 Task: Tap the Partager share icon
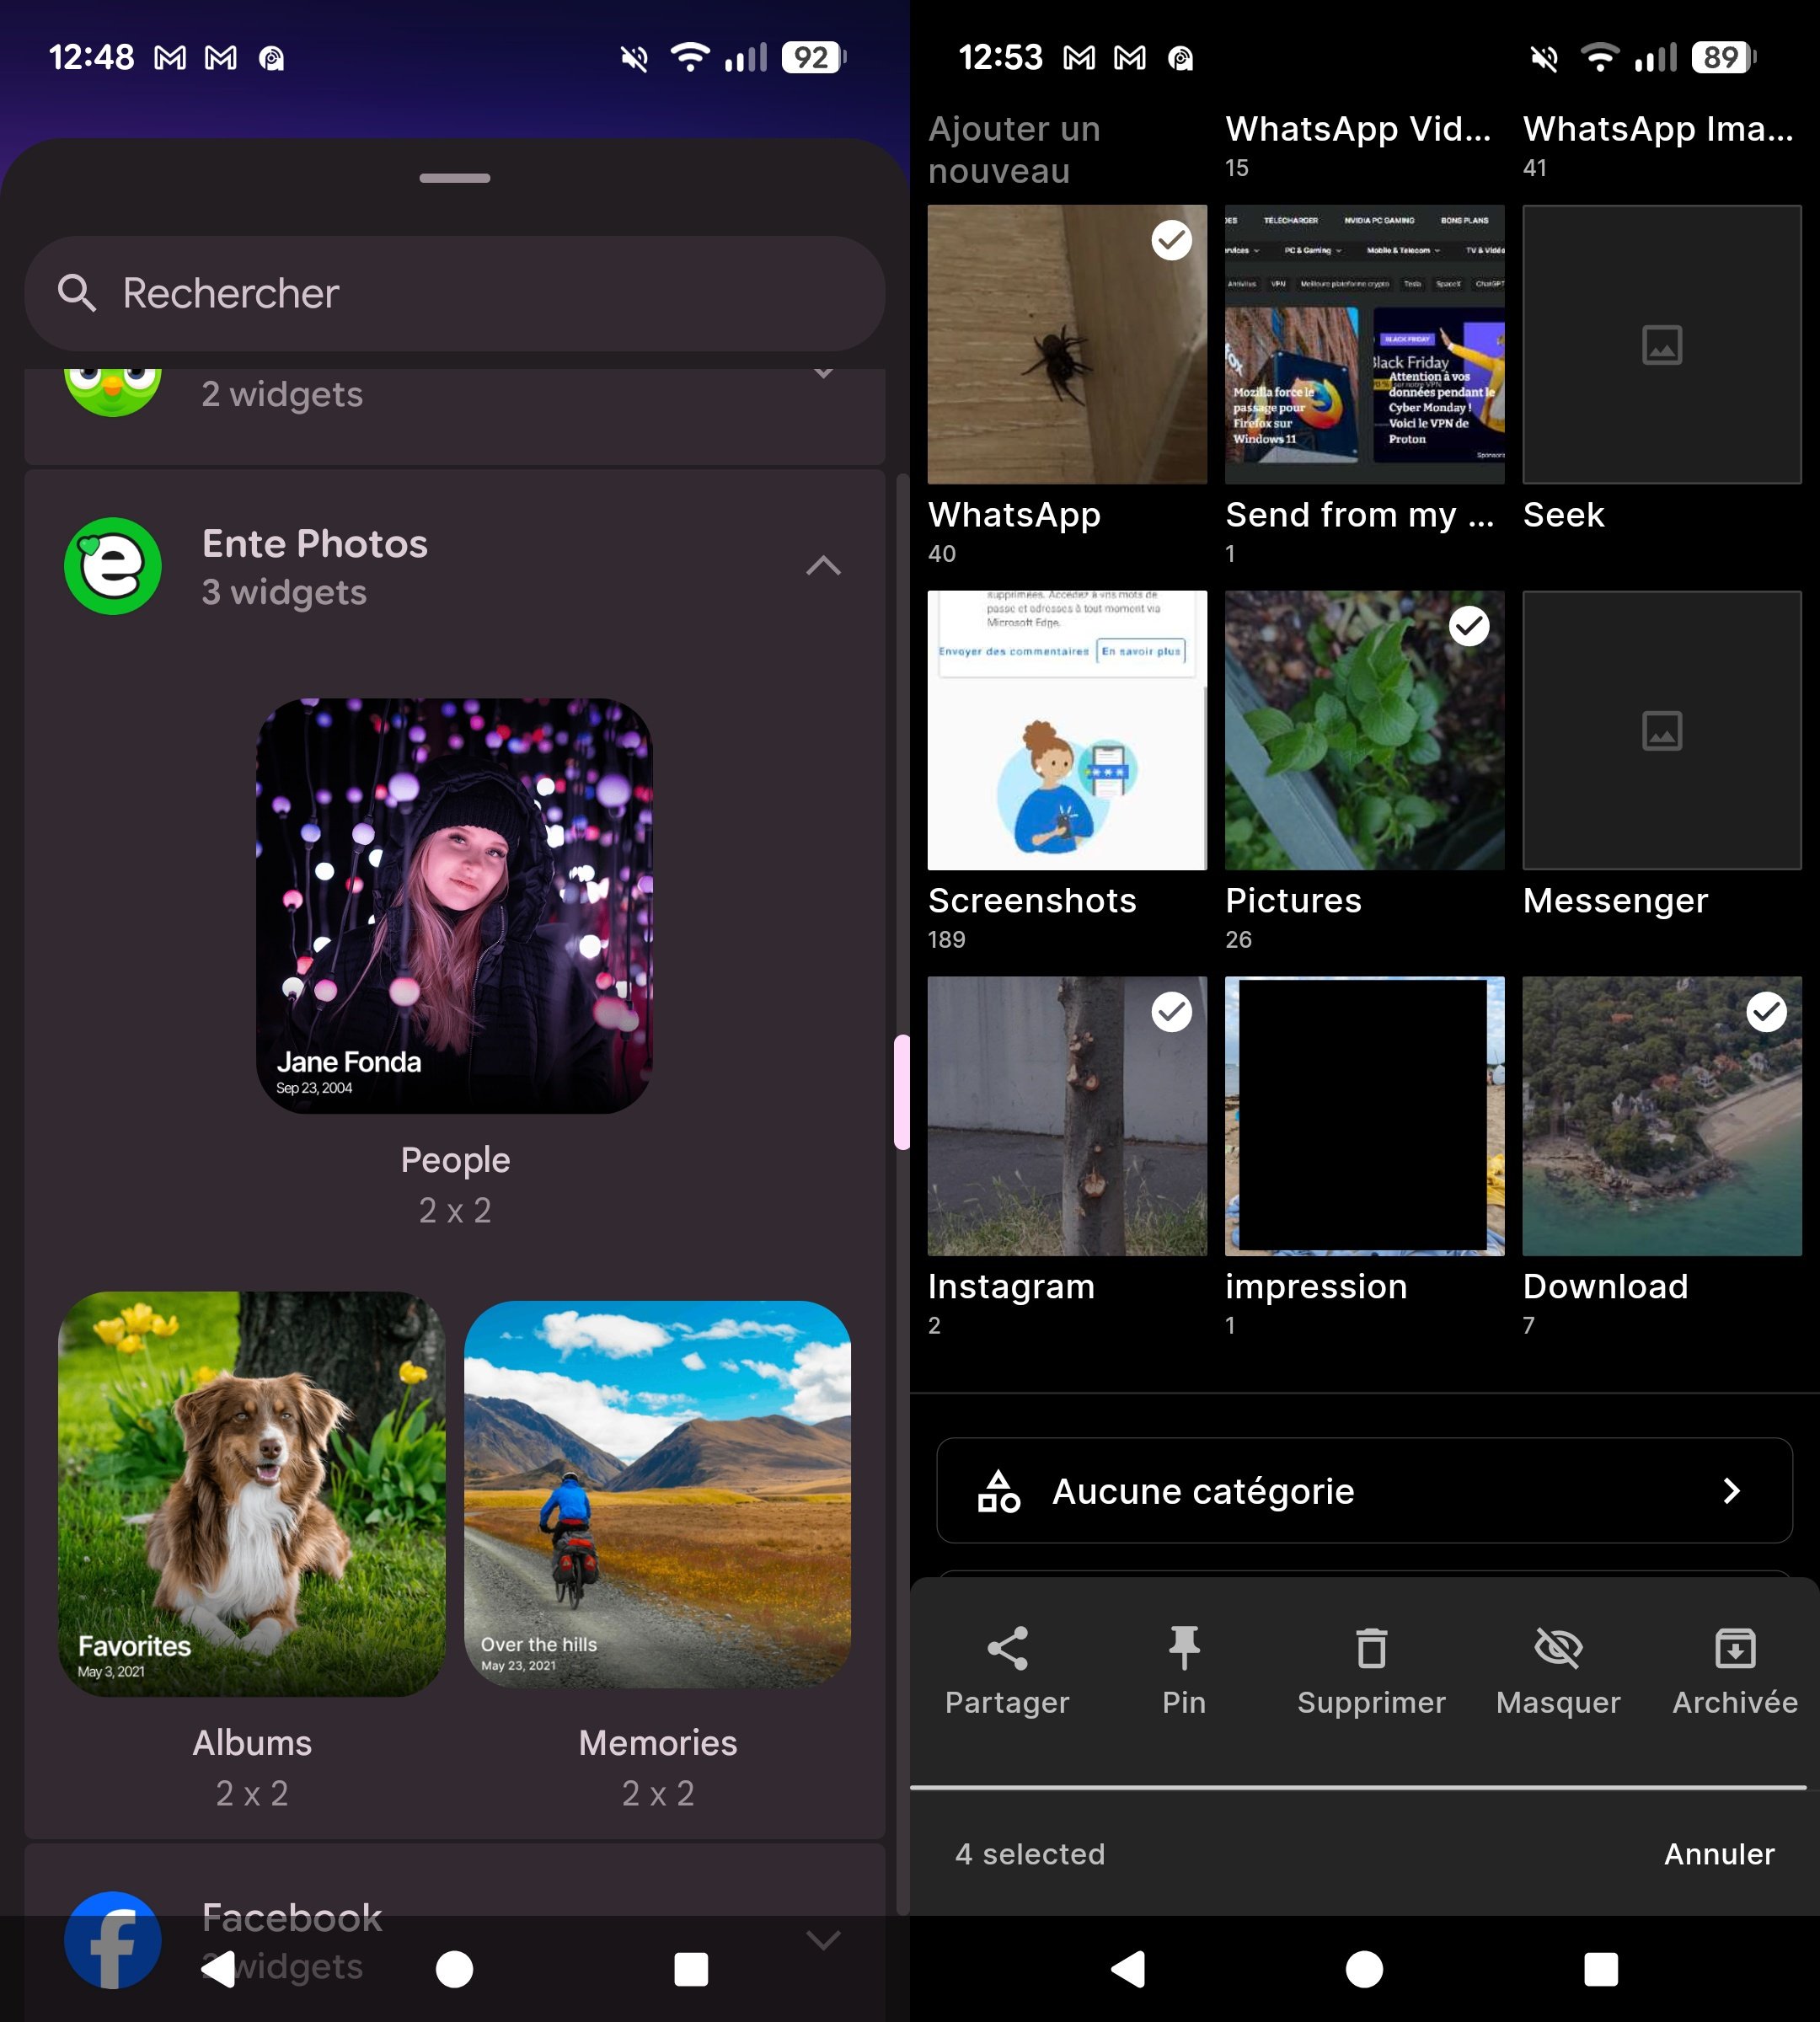pyautogui.click(x=1007, y=1649)
